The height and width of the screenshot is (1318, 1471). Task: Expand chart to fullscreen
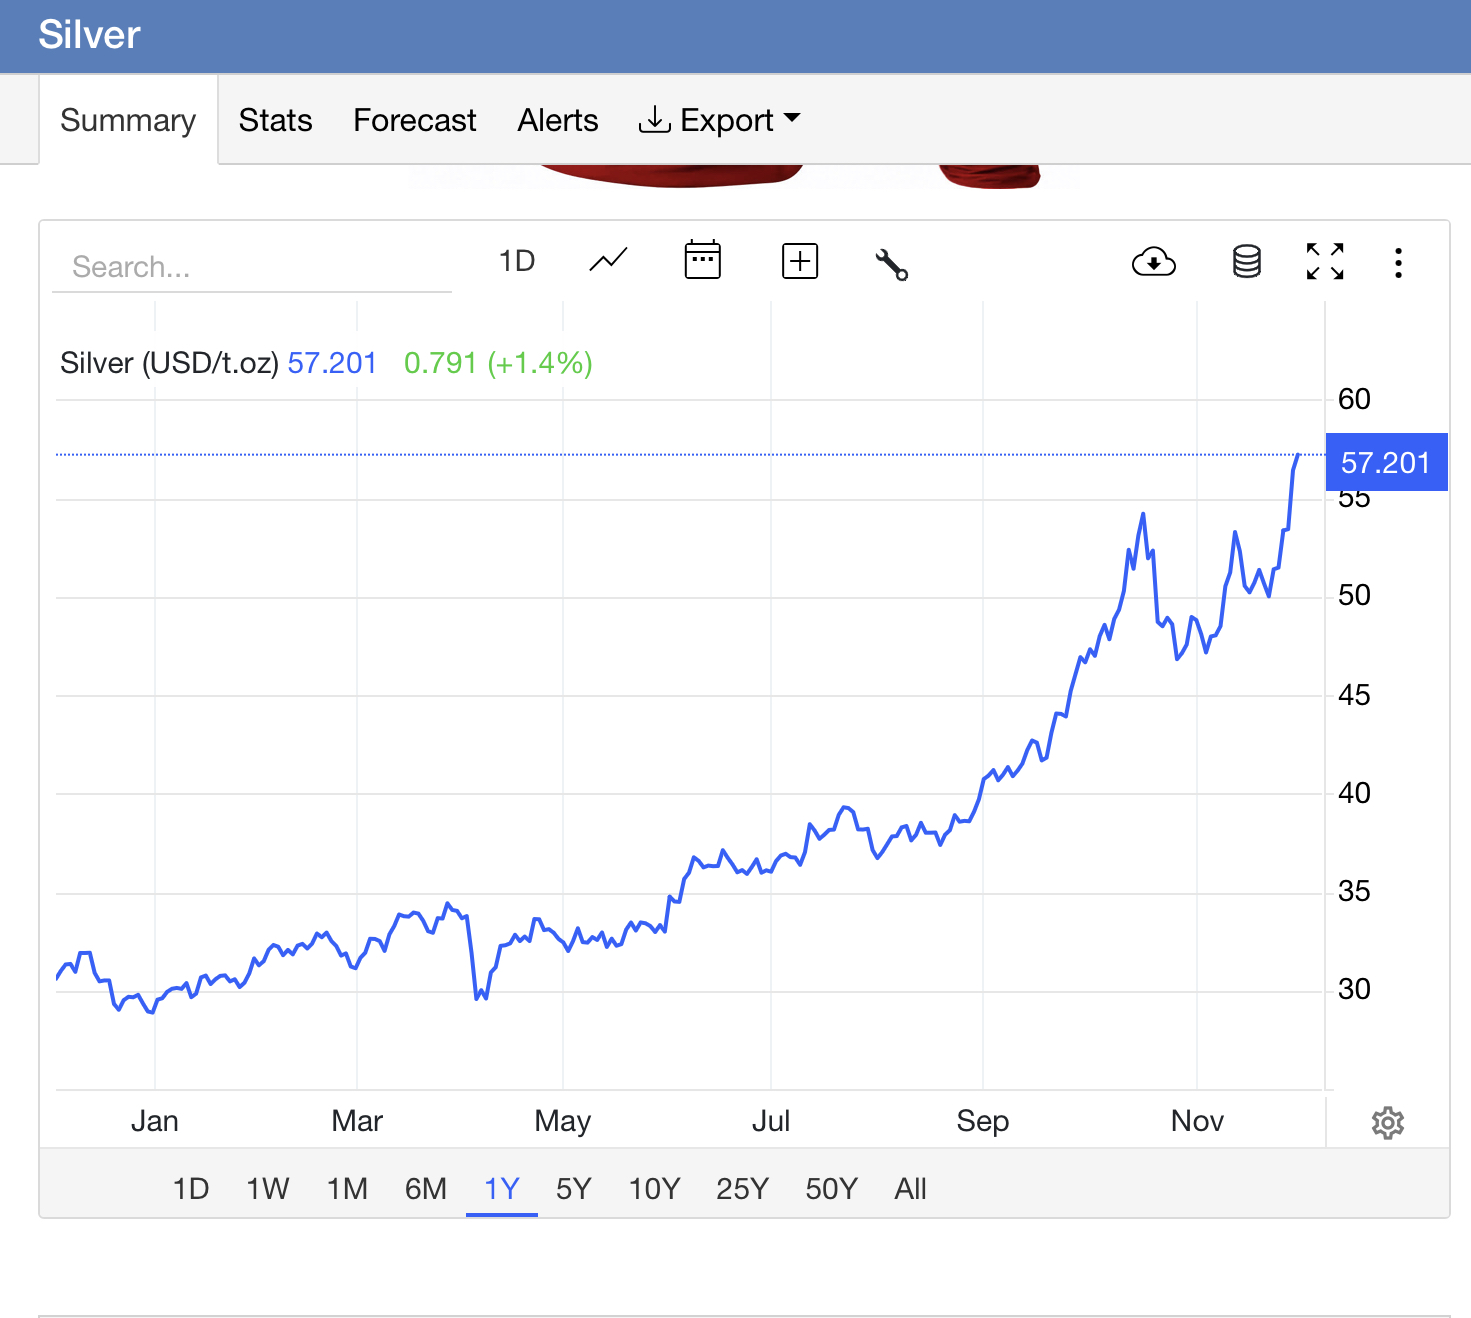coord(1324,262)
